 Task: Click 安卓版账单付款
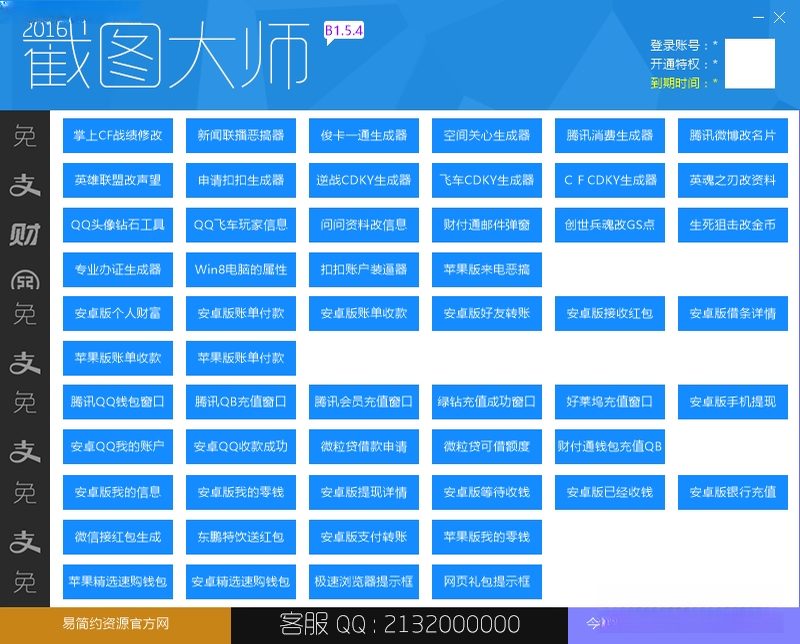(x=241, y=313)
